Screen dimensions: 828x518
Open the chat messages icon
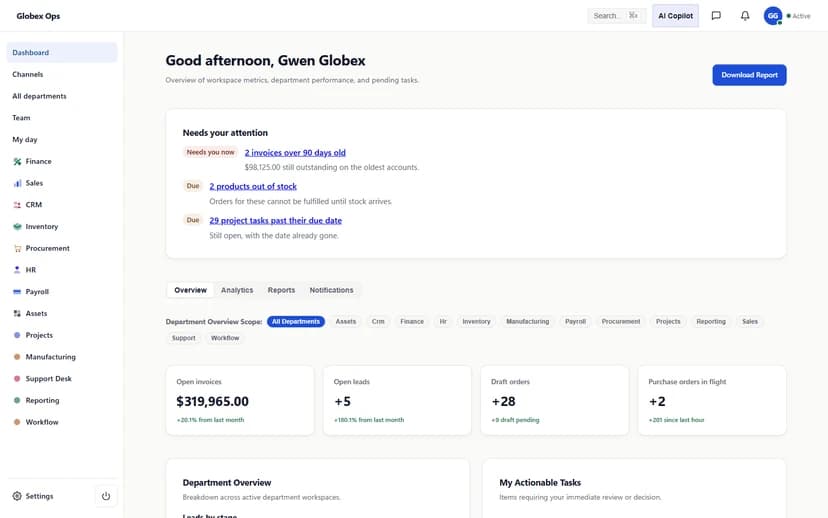[716, 16]
